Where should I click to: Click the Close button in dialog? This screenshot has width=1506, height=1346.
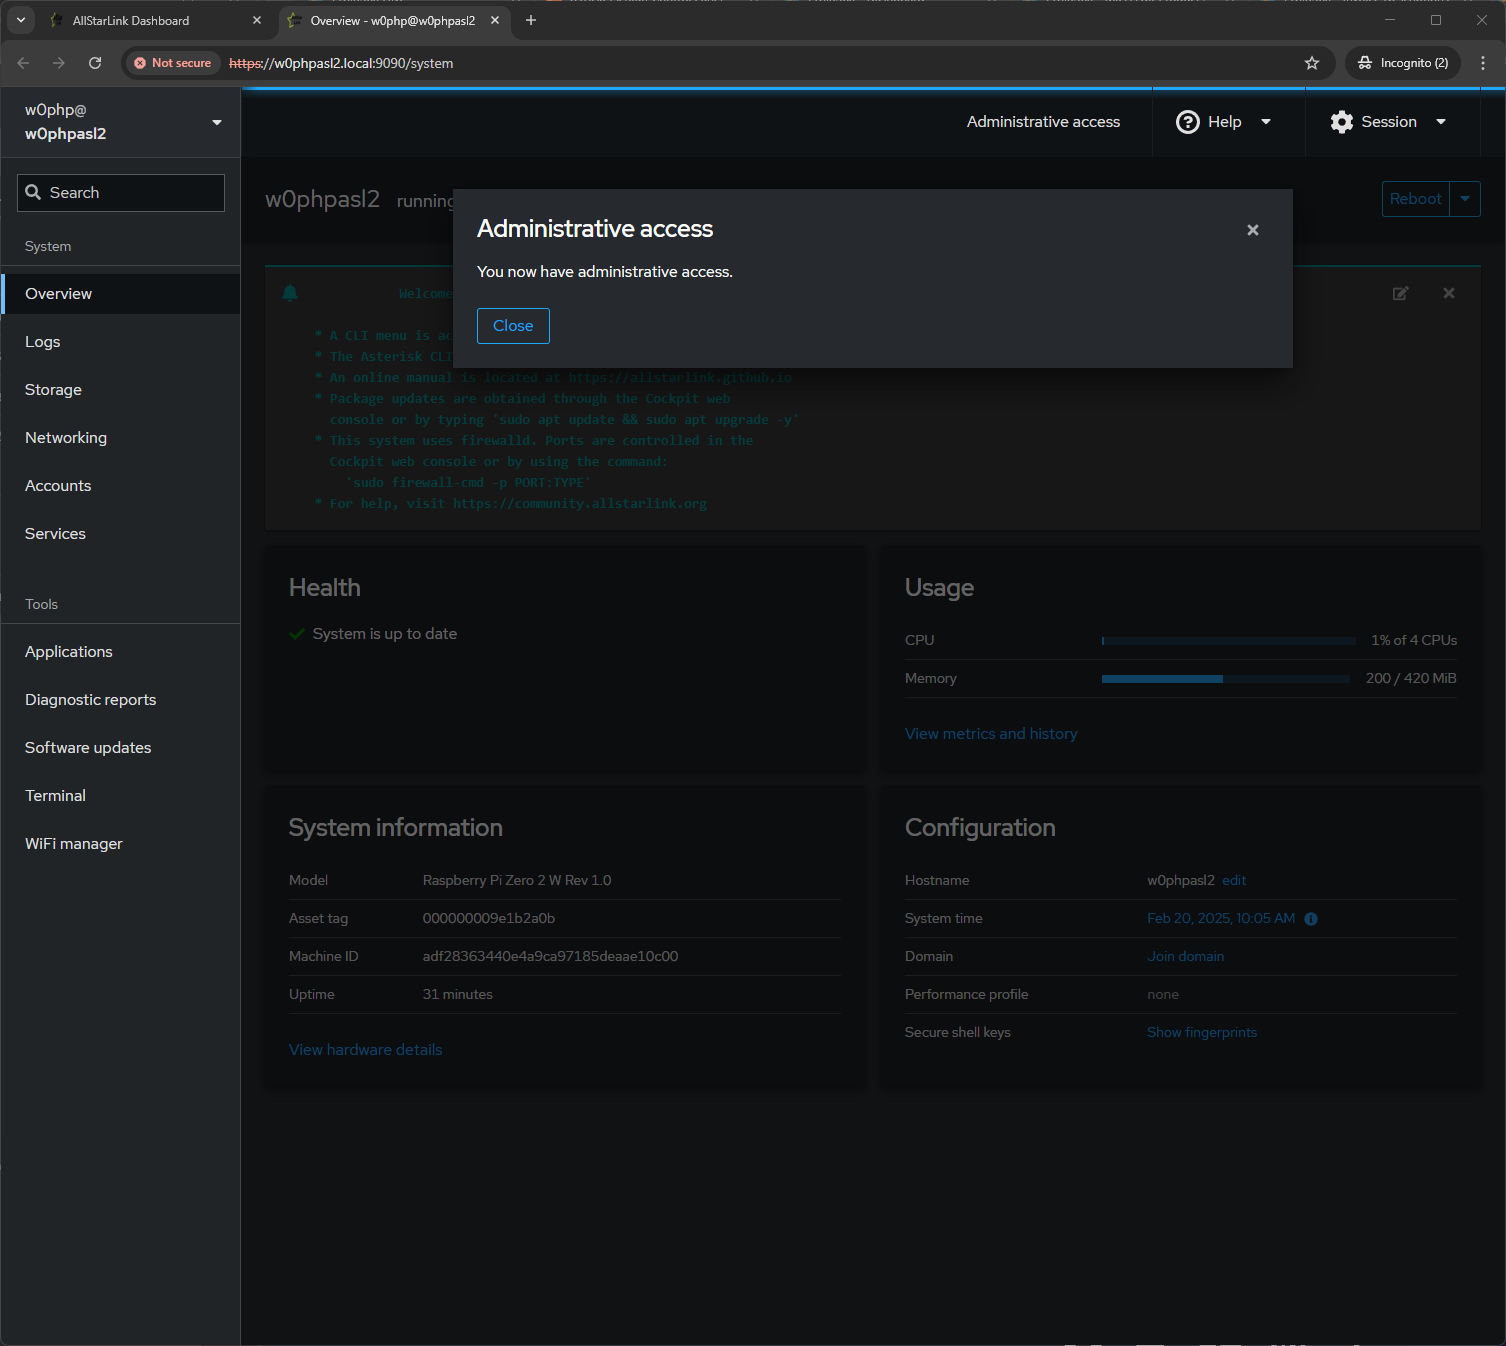click(513, 326)
